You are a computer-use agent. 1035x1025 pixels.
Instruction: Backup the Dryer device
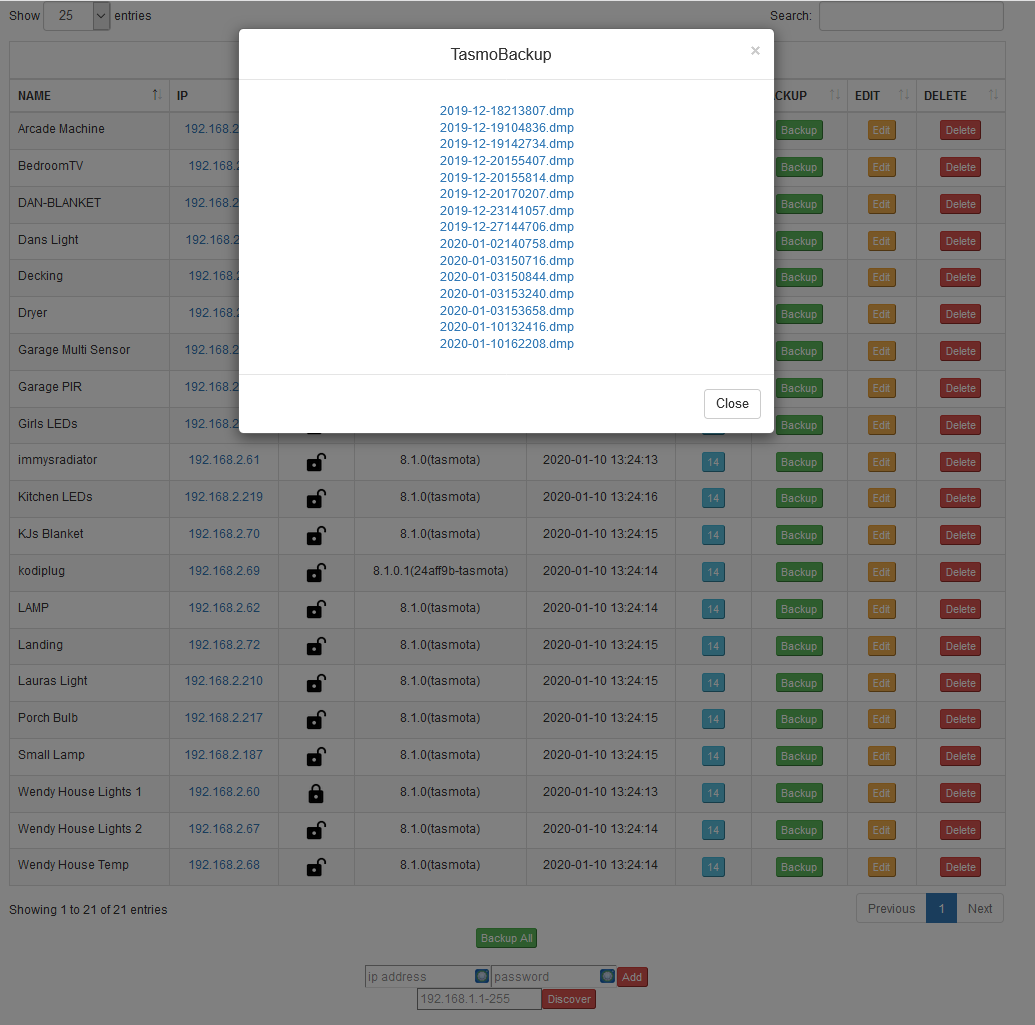(x=799, y=314)
